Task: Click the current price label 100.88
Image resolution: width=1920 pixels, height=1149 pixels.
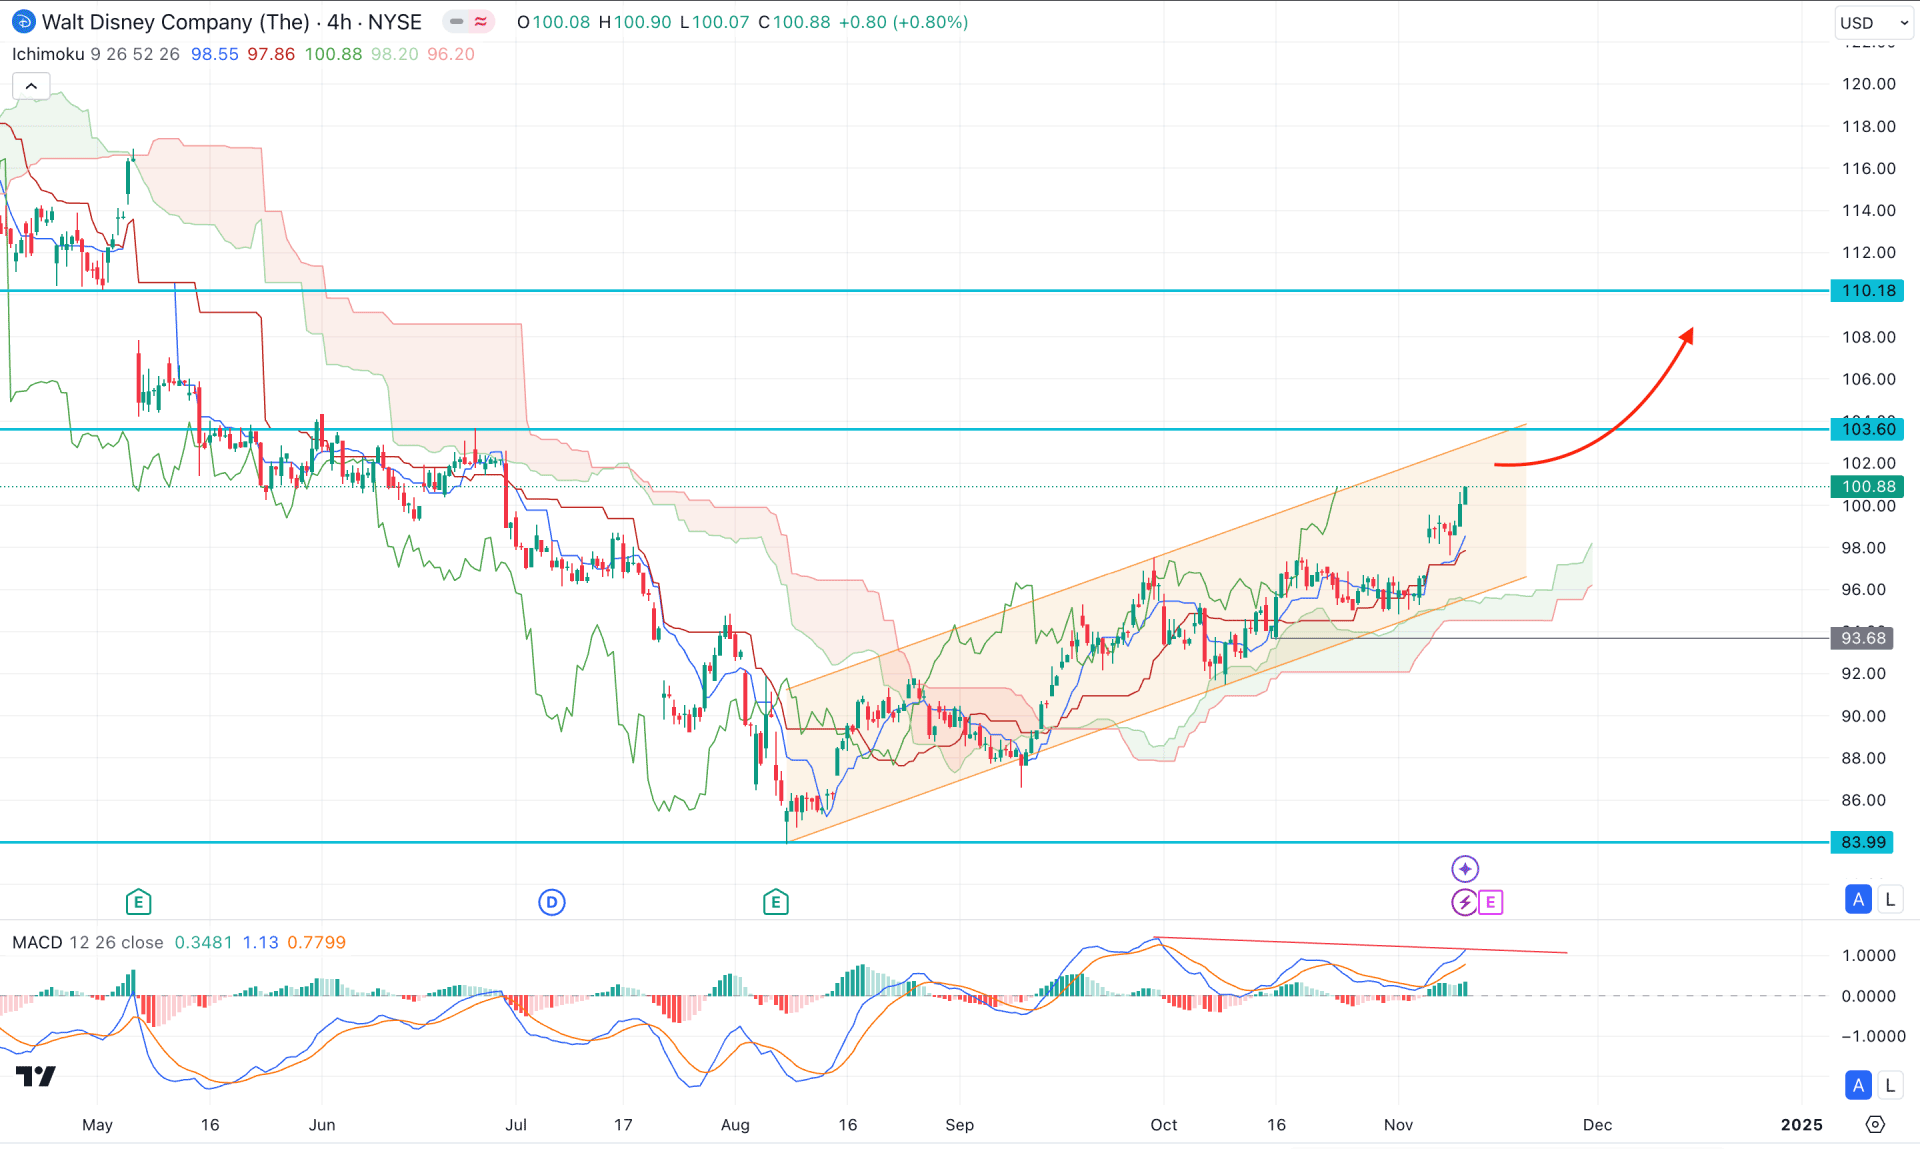Action: (1868, 486)
